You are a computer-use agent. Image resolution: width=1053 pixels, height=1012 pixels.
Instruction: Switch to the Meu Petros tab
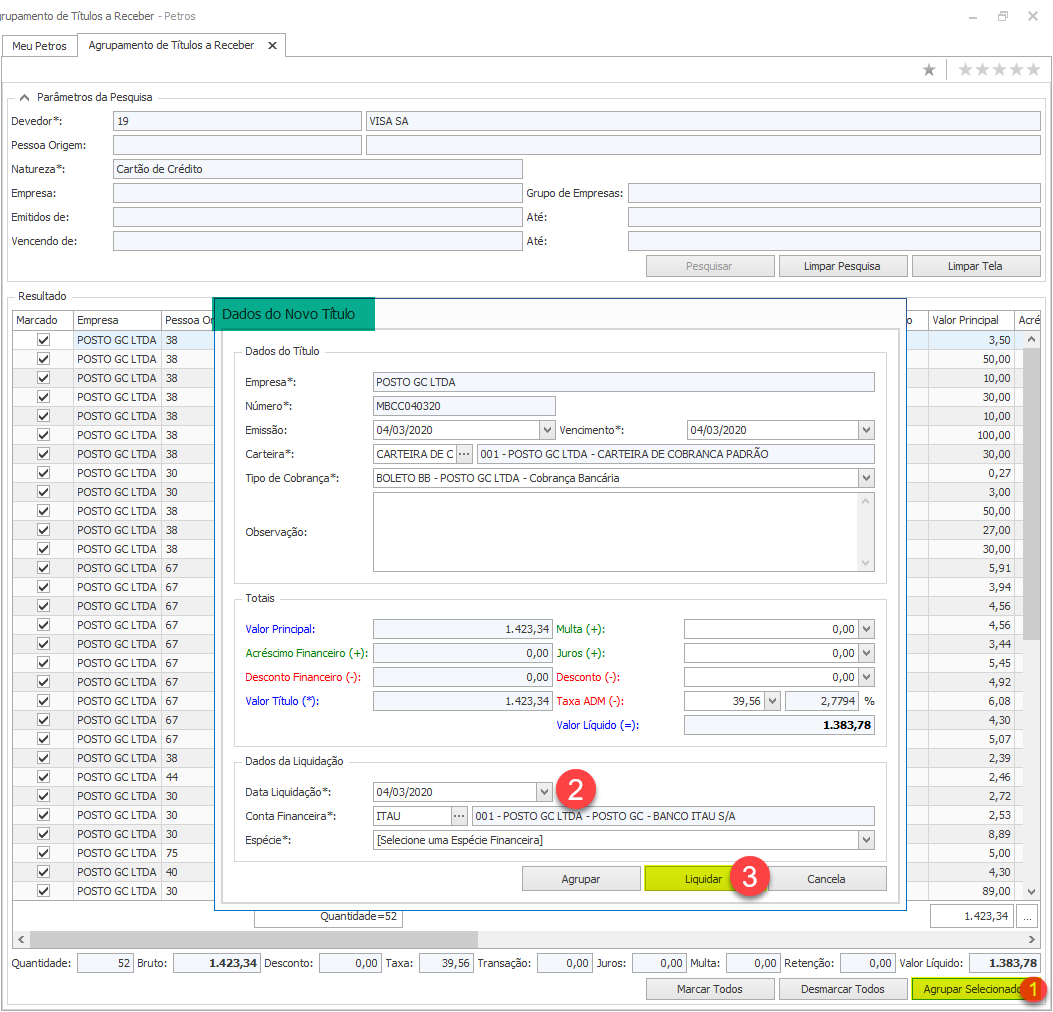39,46
